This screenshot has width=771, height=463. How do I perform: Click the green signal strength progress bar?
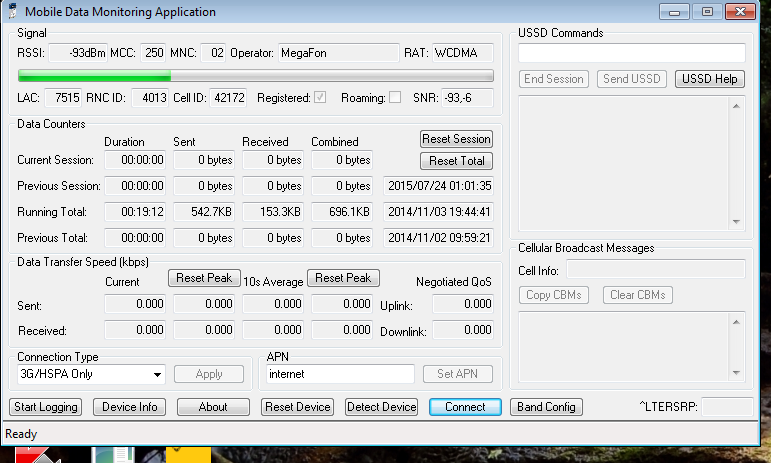pyautogui.click(x=256, y=75)
